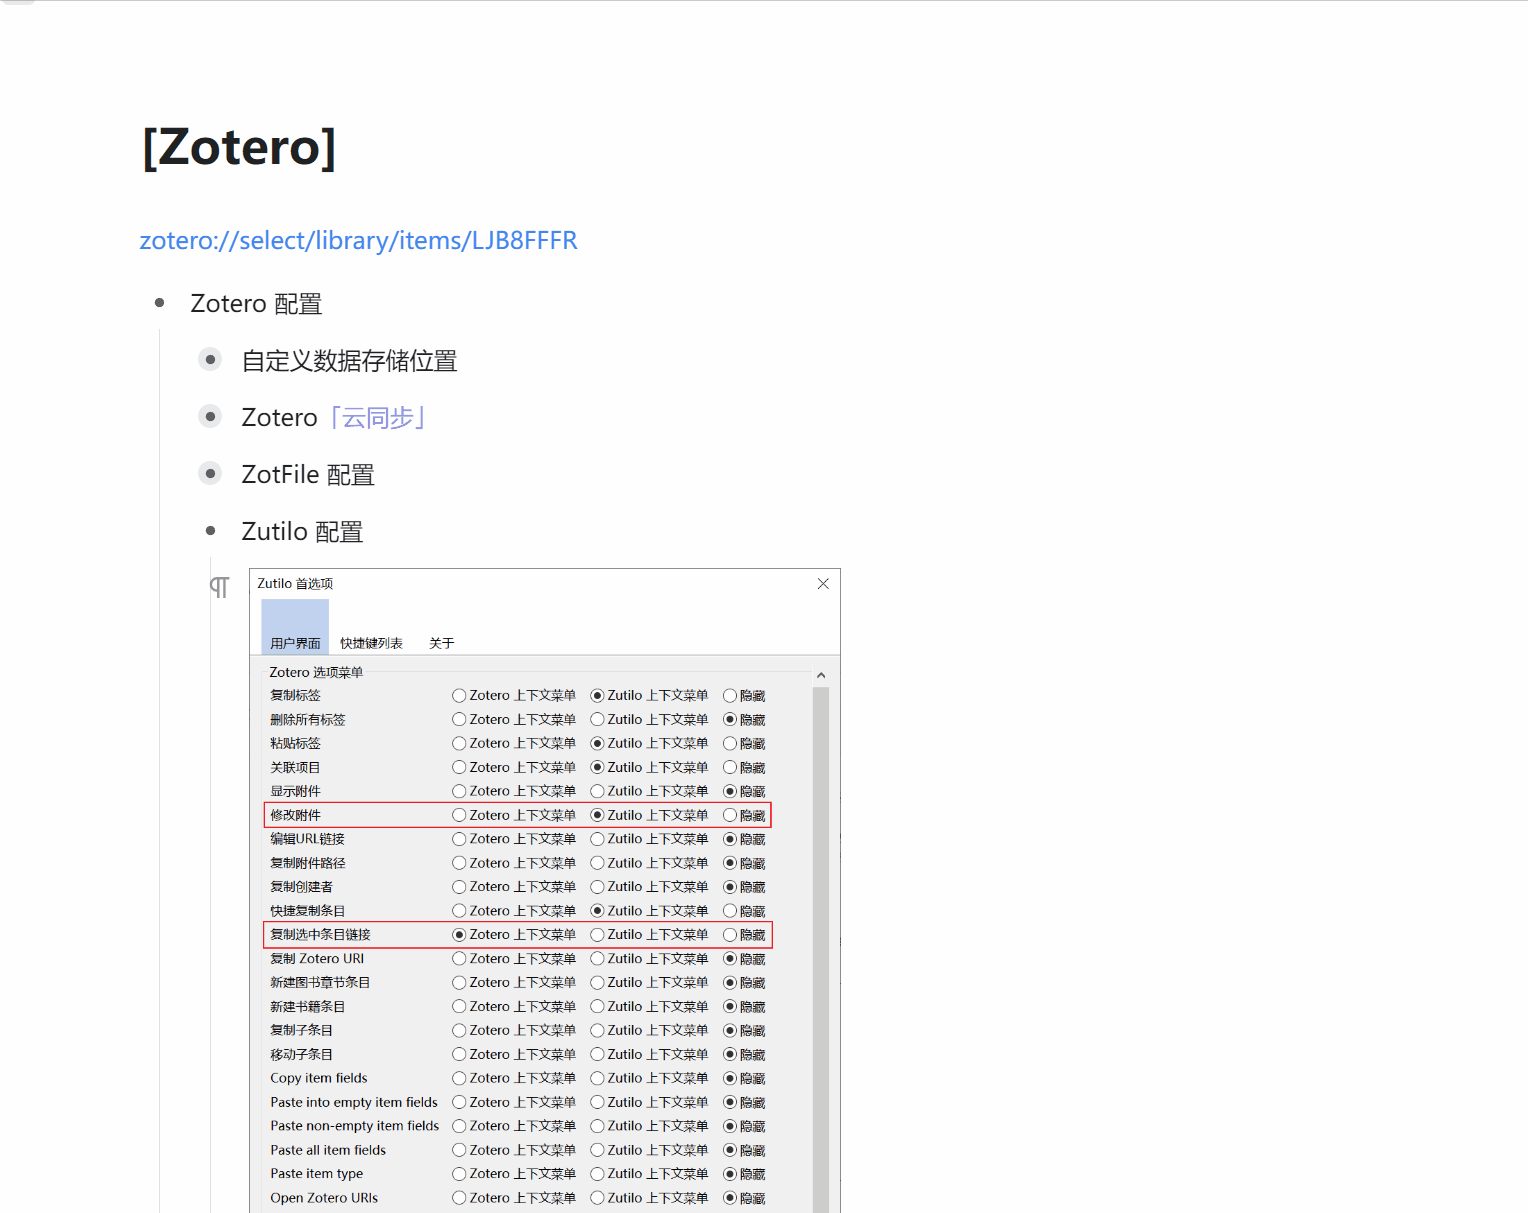This screenshot has height=1213, width=1528.
Task: Hide the 修改附件 option
Action: tap(729, 815)
